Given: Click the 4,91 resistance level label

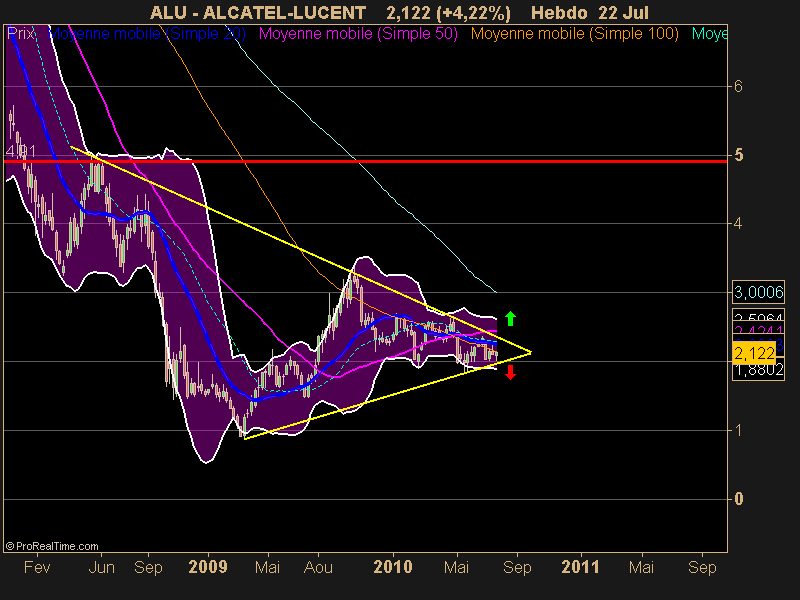Looking at the screenshot, I should coord(21,152).
